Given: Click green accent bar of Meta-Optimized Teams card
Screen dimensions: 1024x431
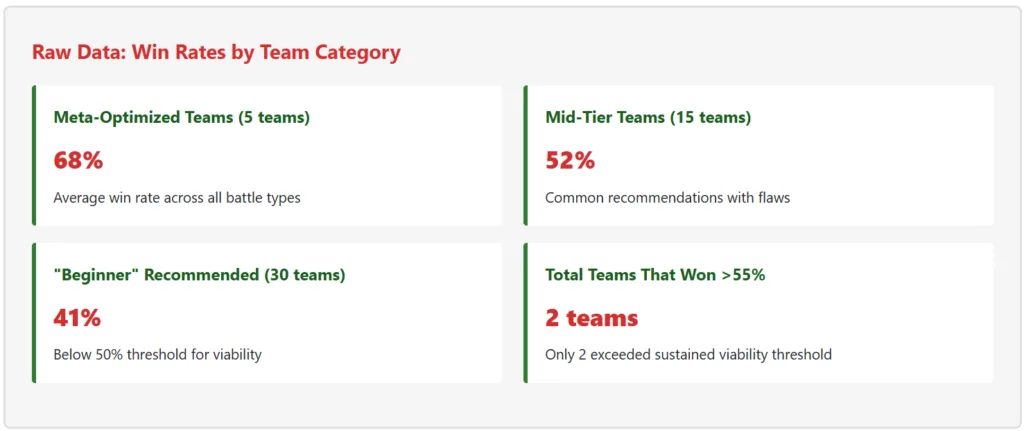Looking at the screenshot, I should tap(34, 155).
